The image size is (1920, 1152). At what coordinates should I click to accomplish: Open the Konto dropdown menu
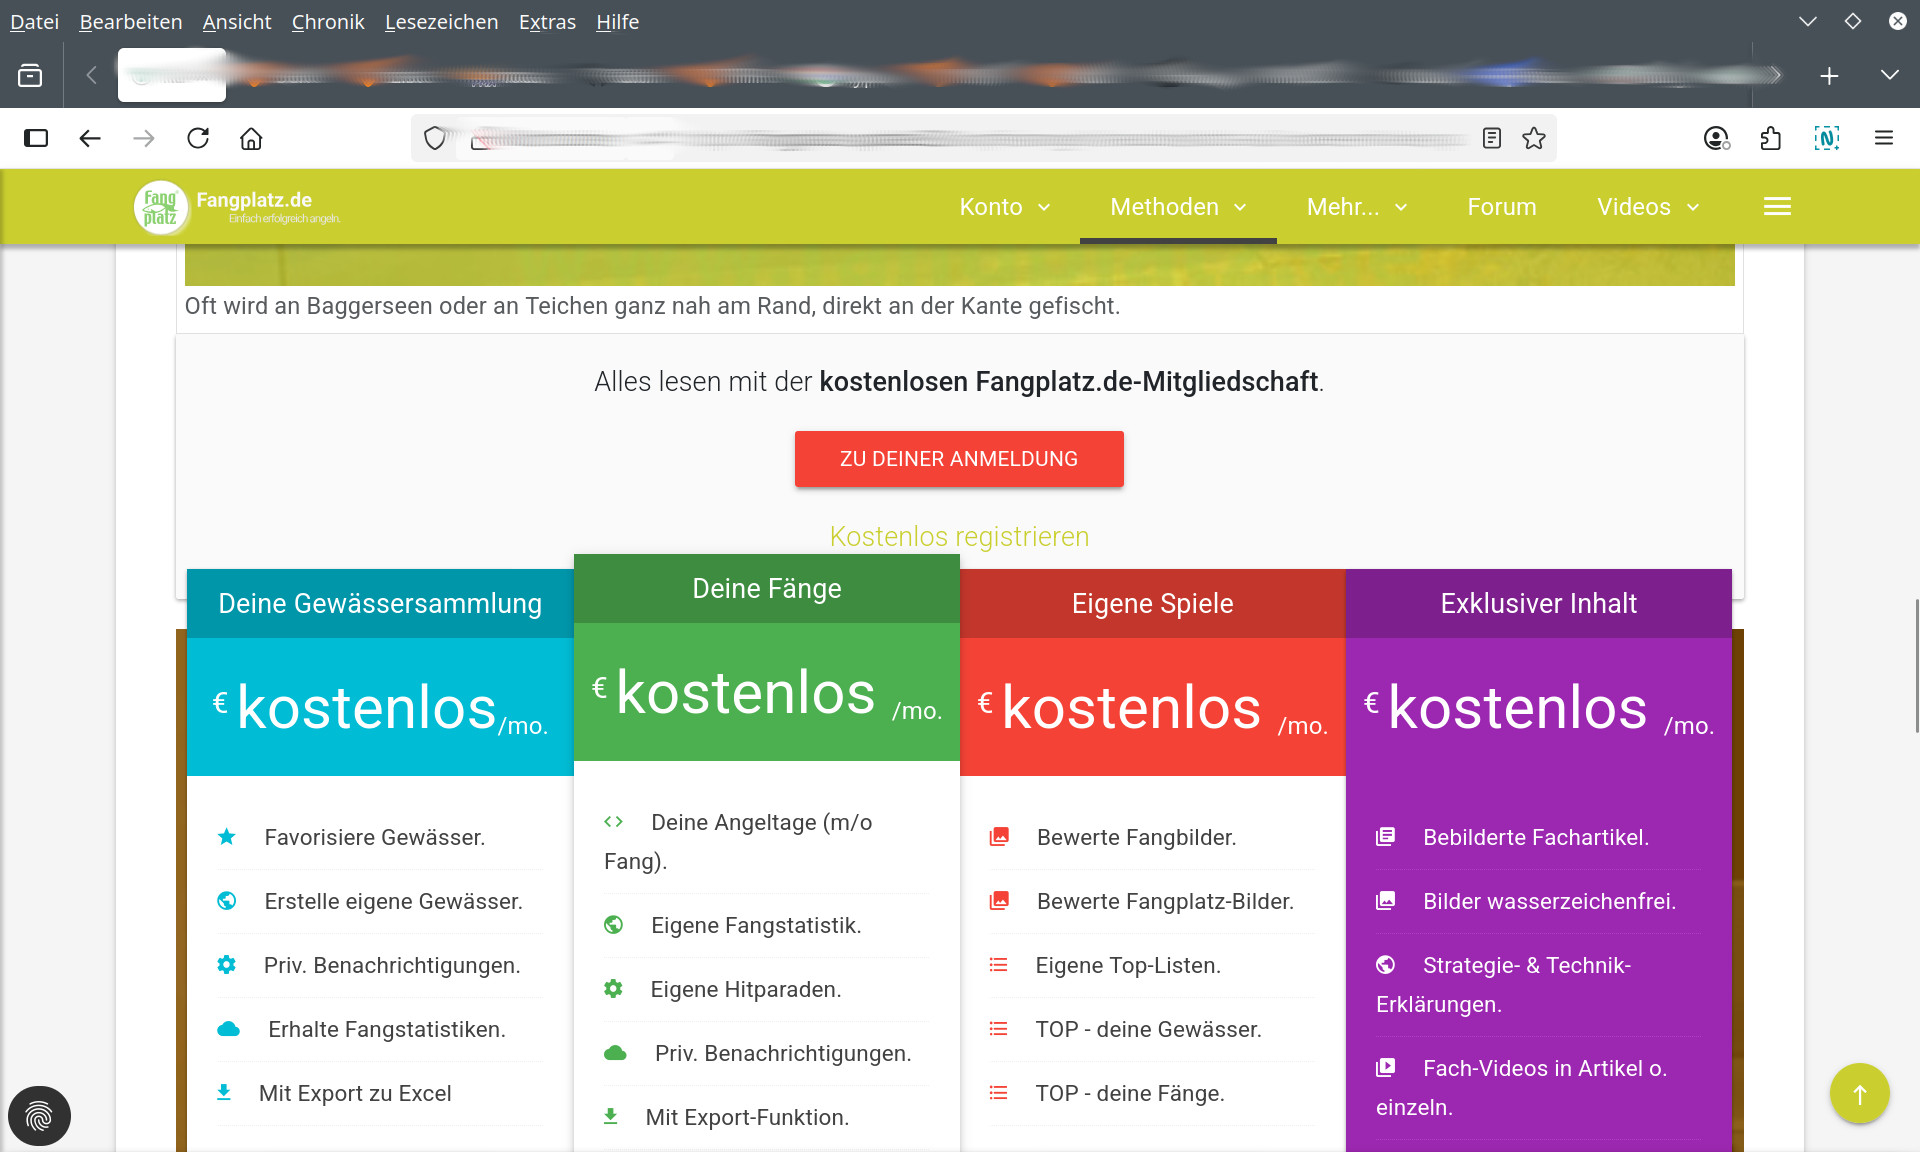1003,207
